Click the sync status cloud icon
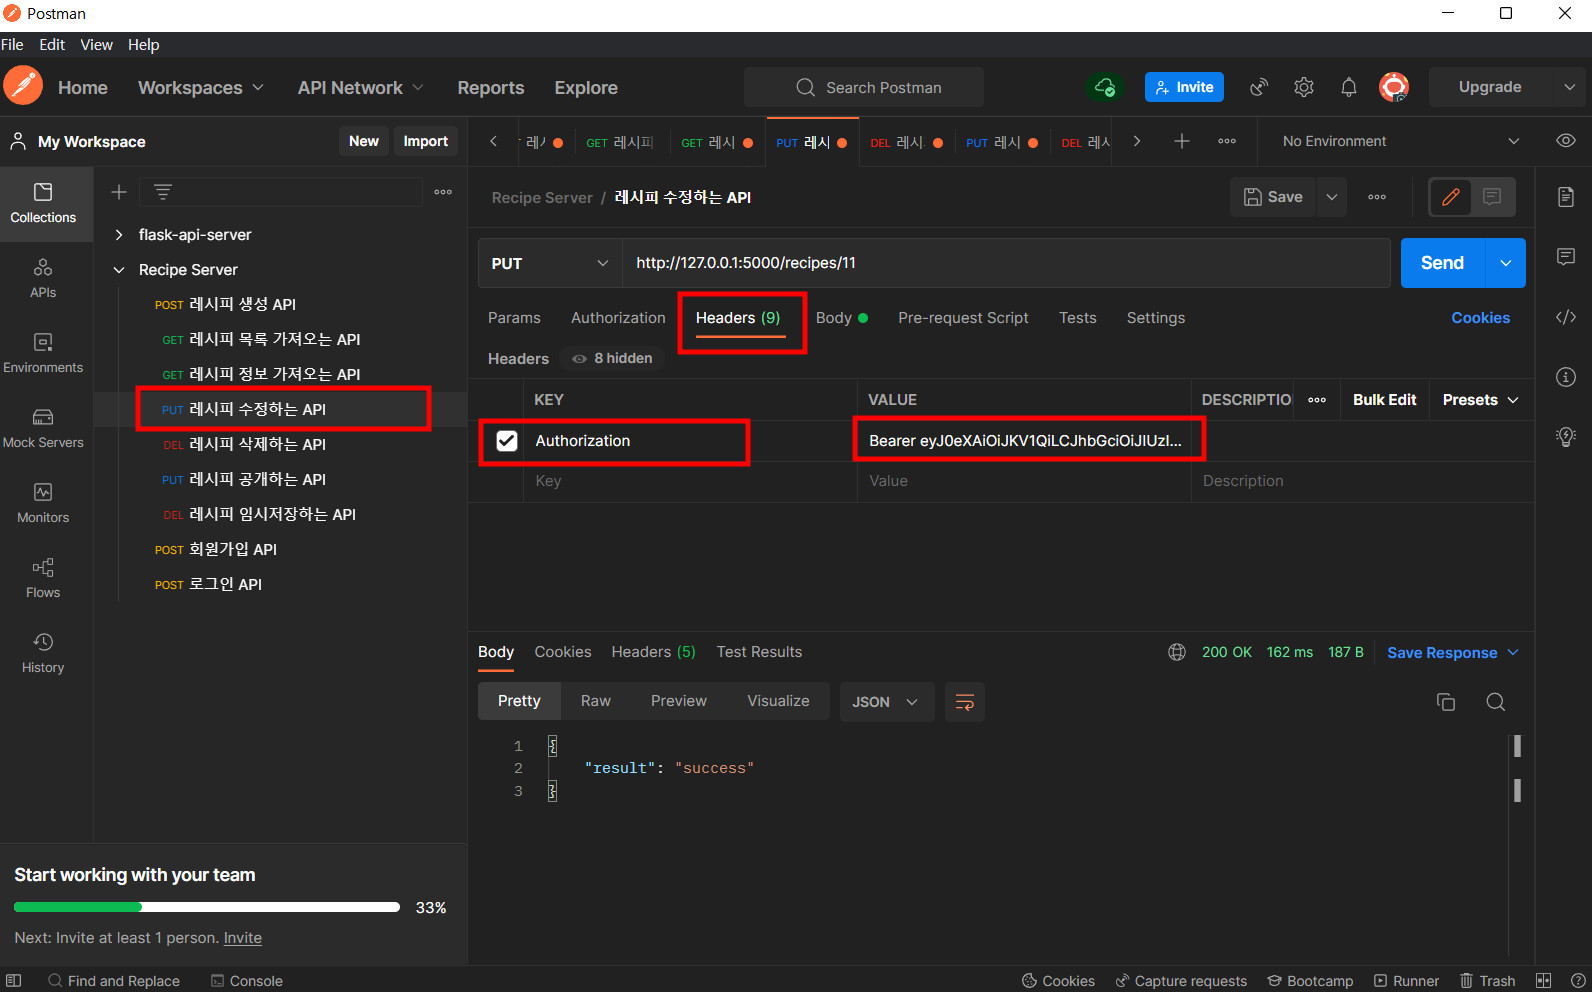Image resolution: width=1592 pixels, height=992 pixels. click(1105, 87)
